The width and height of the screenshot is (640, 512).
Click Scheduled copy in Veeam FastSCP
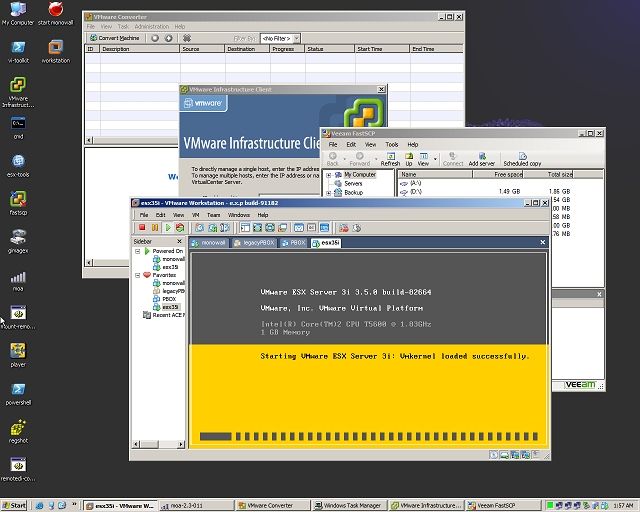522,159
